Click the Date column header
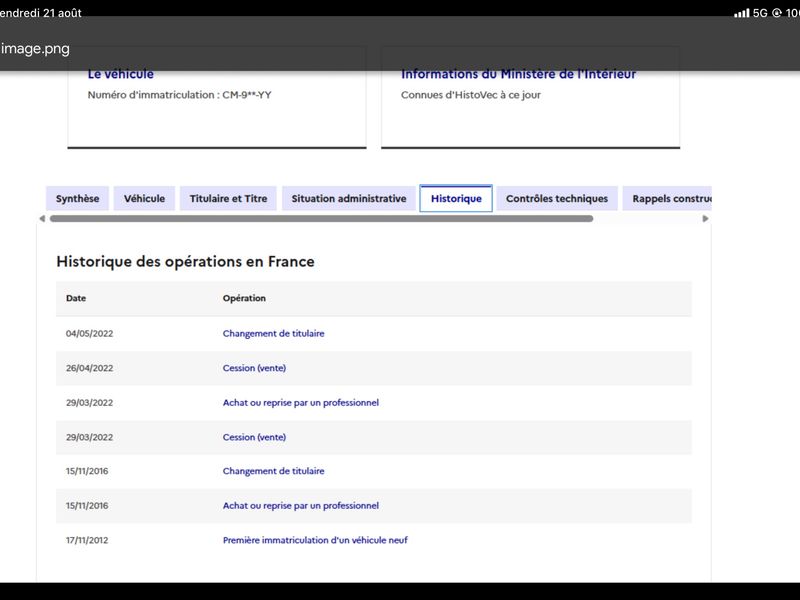Viewport: 800px width, 600px height. pyautogui.click(x=76, y=298)
